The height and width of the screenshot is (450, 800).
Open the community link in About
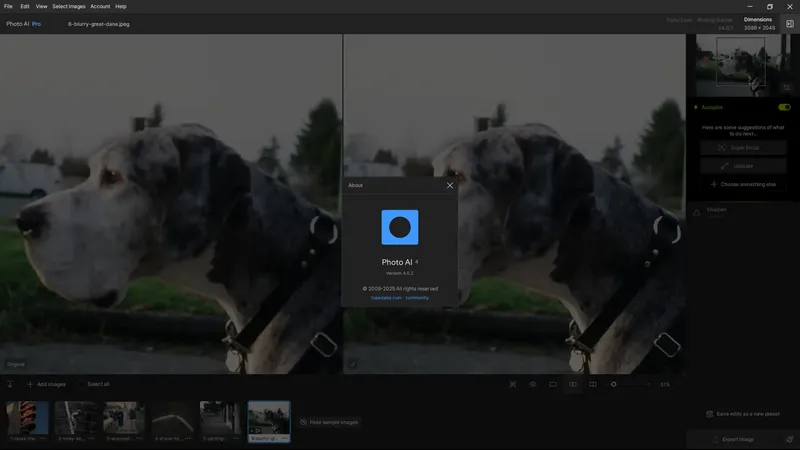coord(417,298)
